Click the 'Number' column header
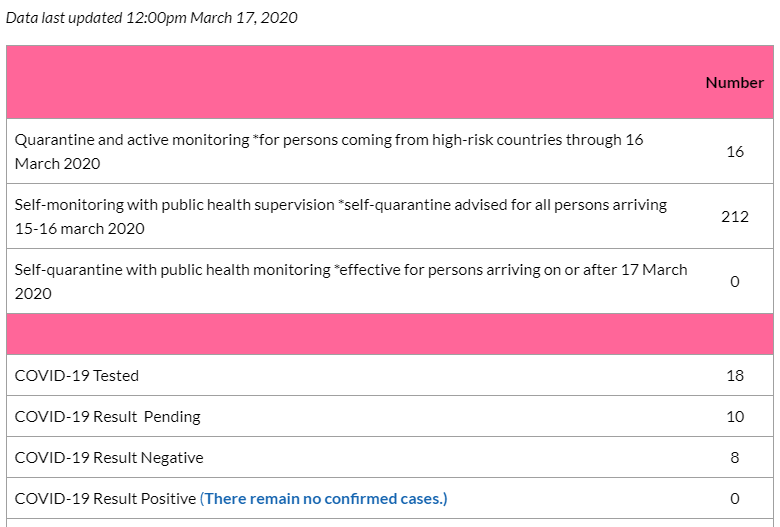This screenshot has width=780, height=527. [x=734, y=83]
